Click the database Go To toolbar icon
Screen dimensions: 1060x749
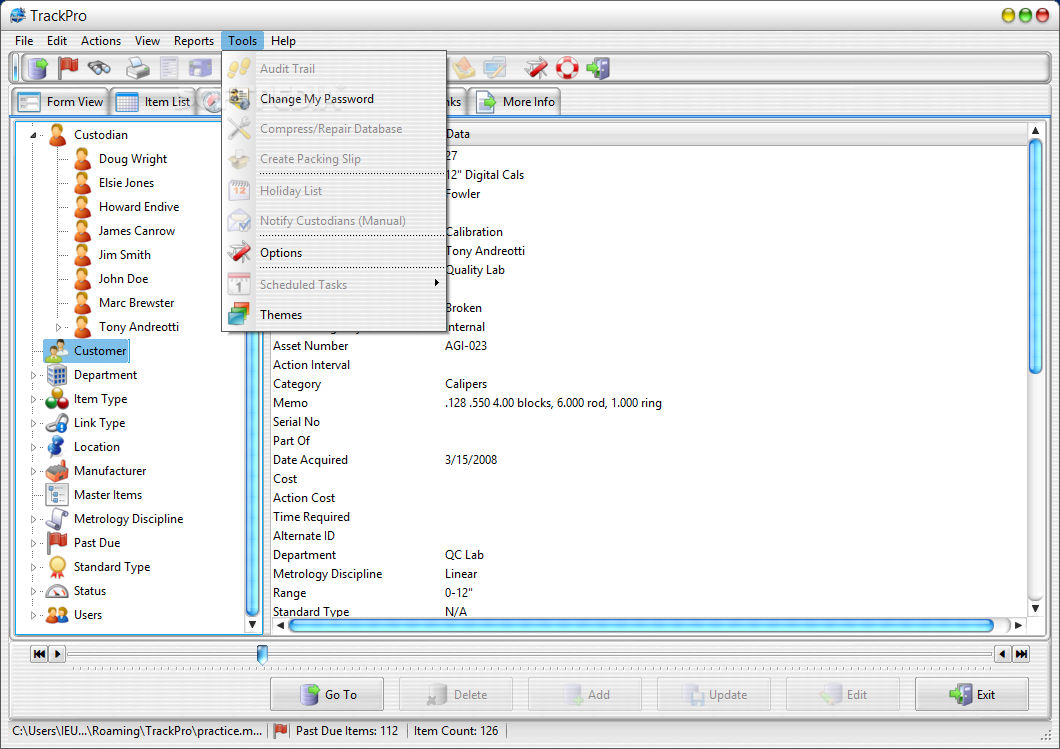(38, 68)
